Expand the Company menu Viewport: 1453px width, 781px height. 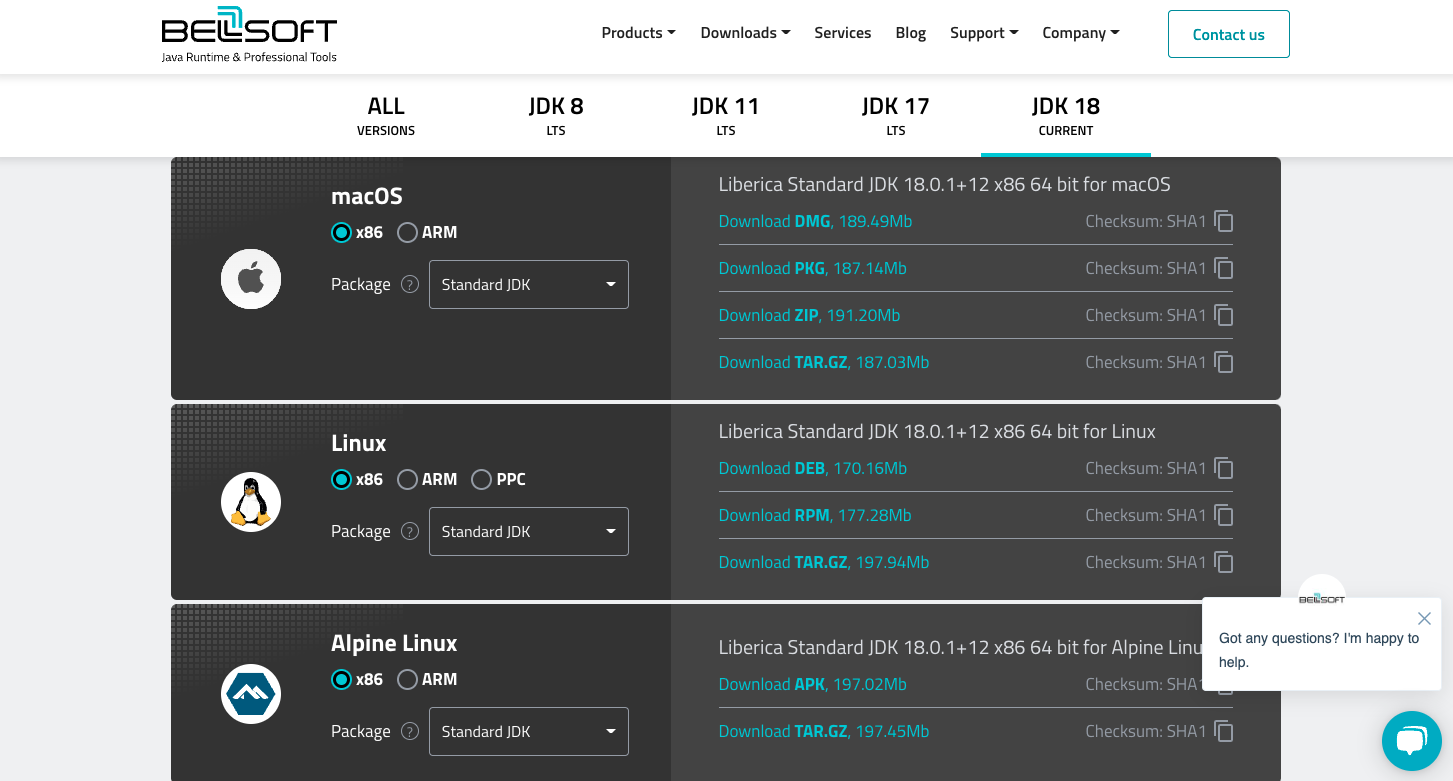click(x=1081, y=33)
